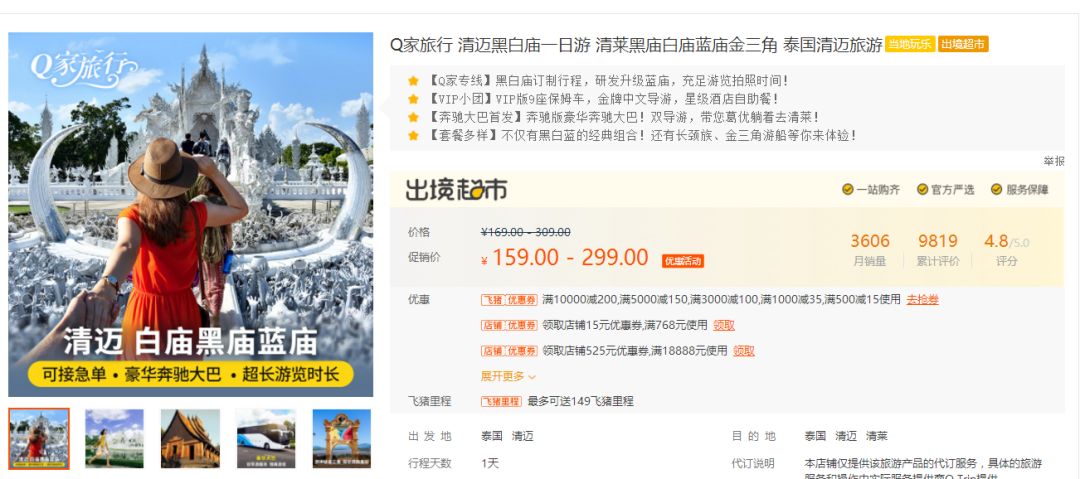Click the main white temple product image

click(191, 214)
